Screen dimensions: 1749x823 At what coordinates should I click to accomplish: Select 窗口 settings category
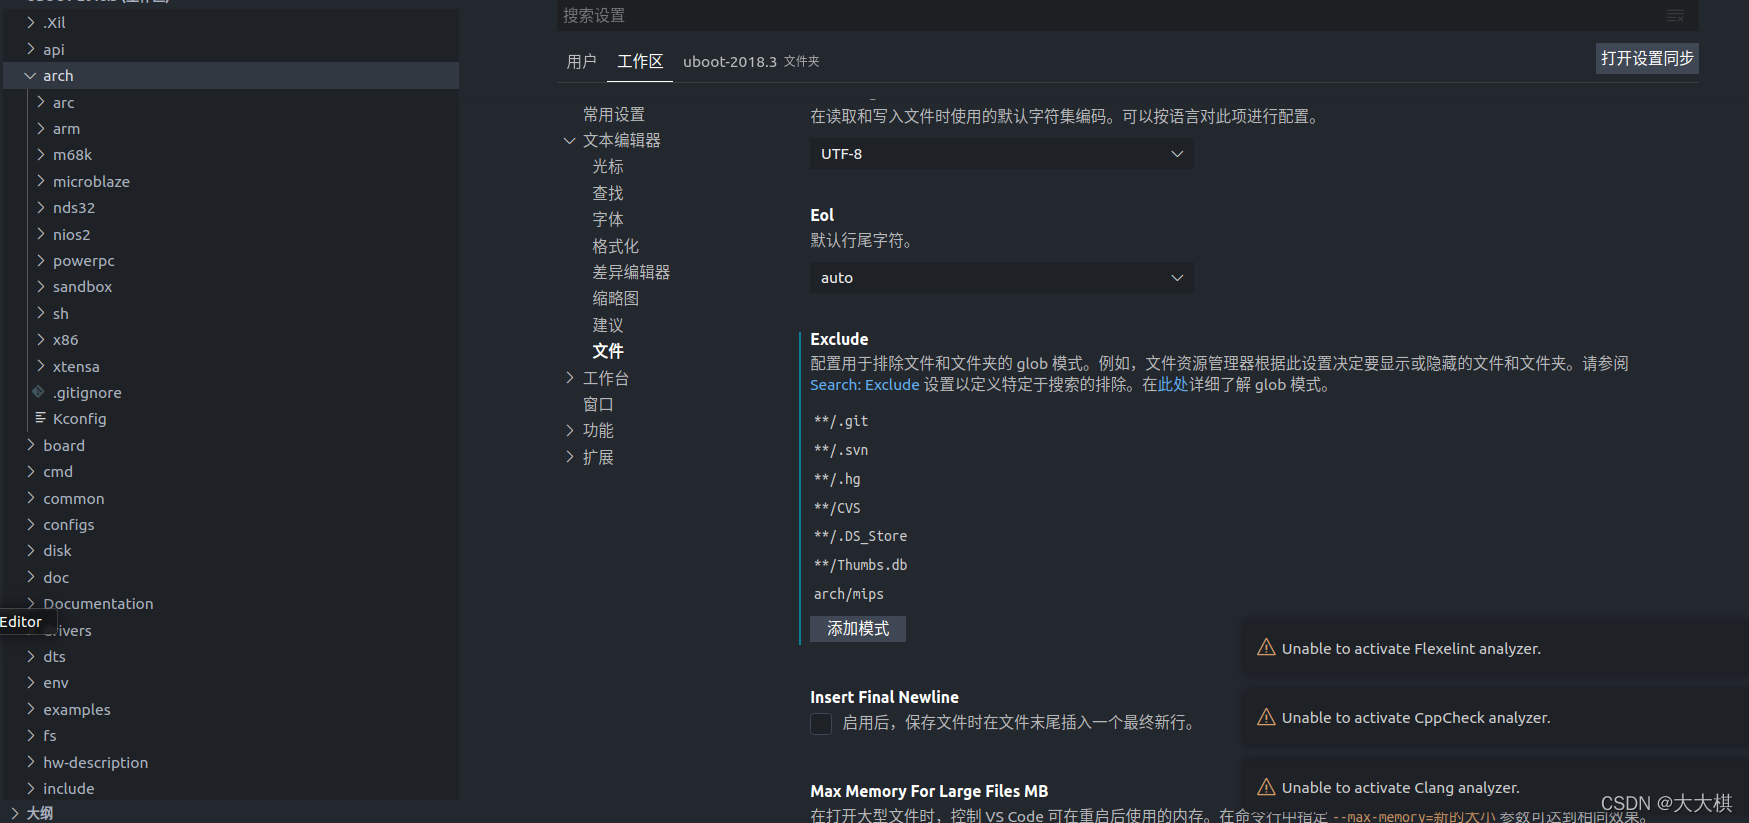pos(598,404)
